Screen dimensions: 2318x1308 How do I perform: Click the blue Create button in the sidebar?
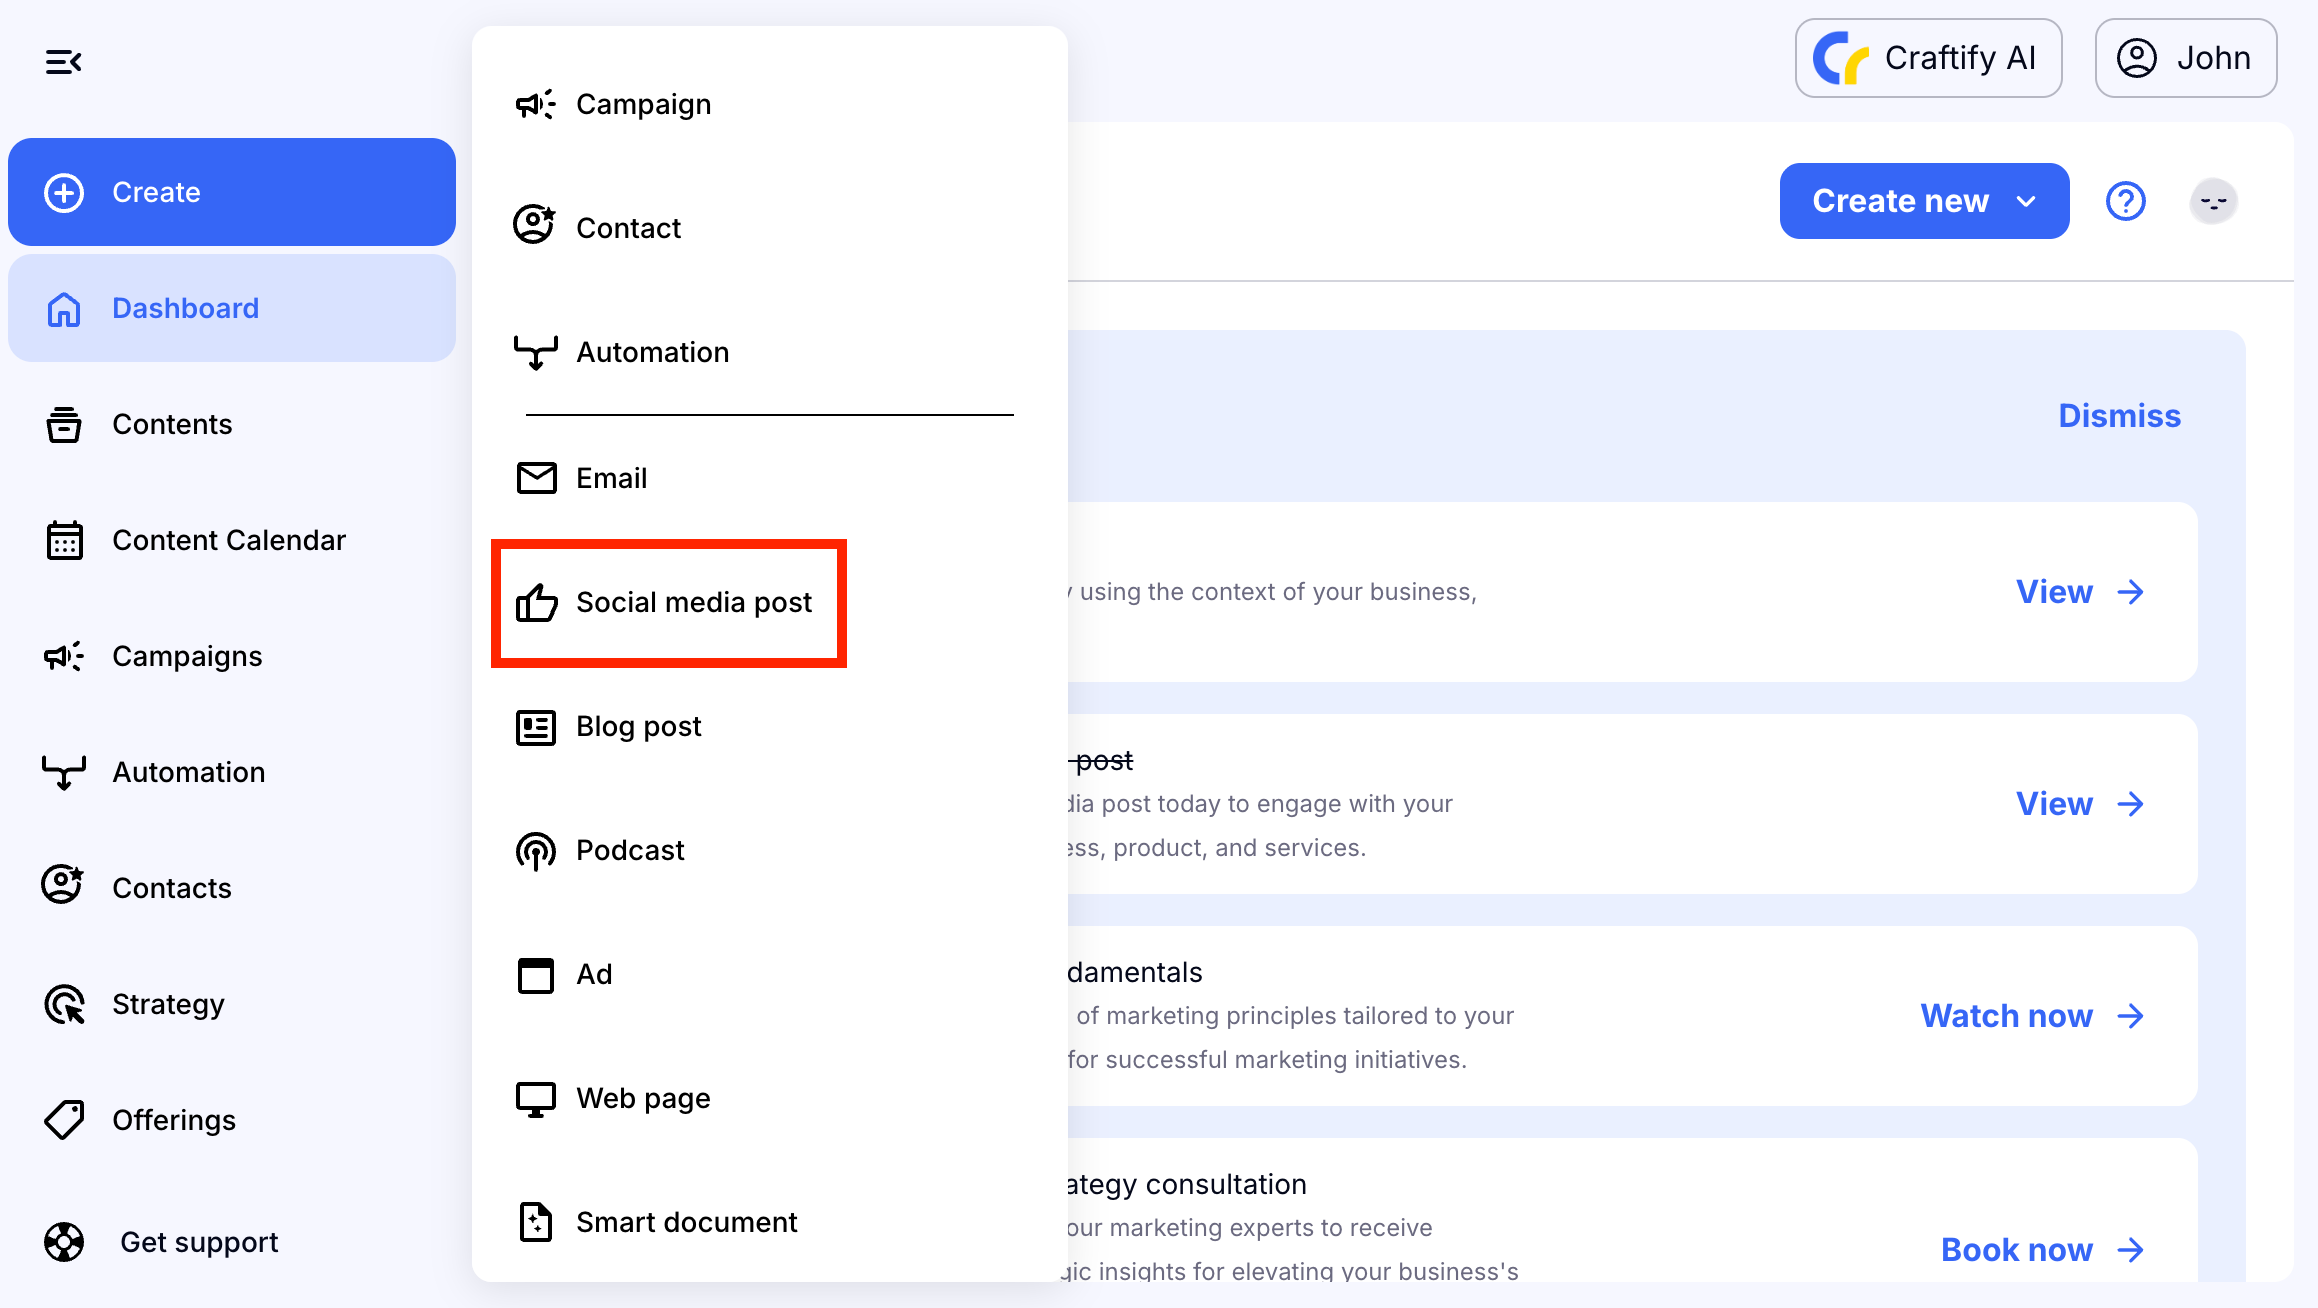pos(231,192)
